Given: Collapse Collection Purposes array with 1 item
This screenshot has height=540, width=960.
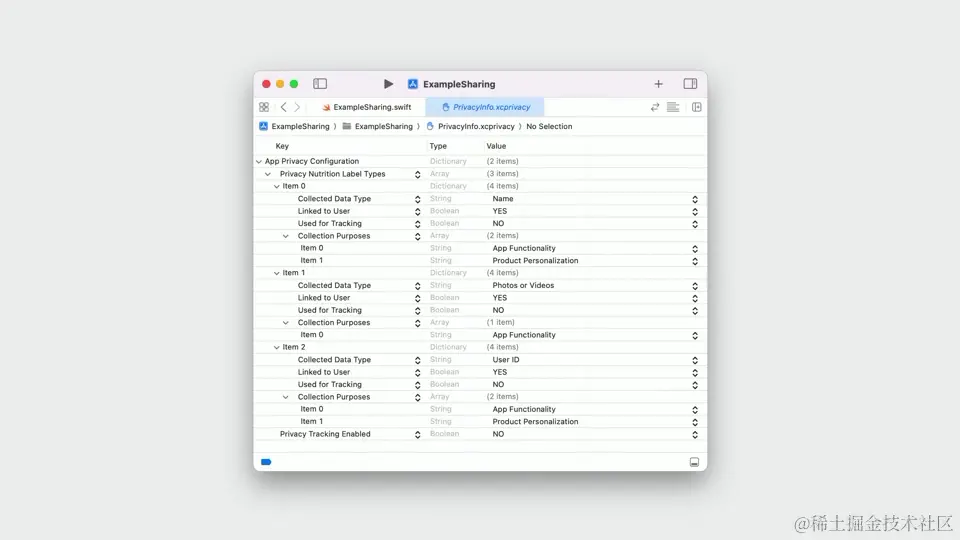Looking at the screenshot, I should coord(286,323).
